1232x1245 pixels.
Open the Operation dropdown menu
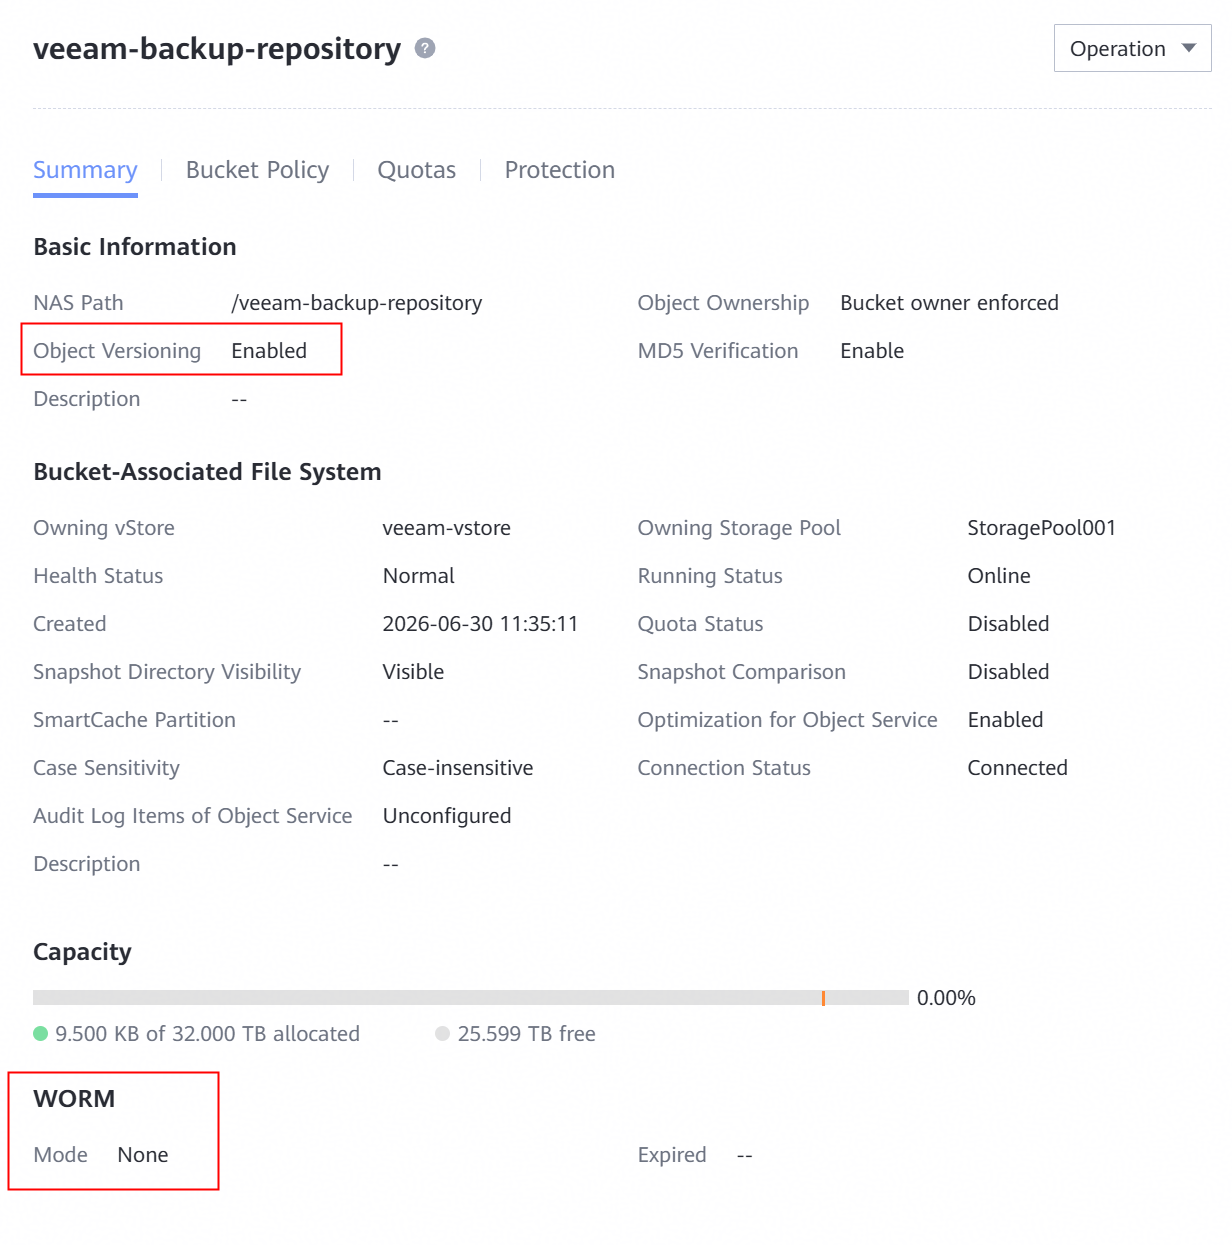coord(1132,48)
